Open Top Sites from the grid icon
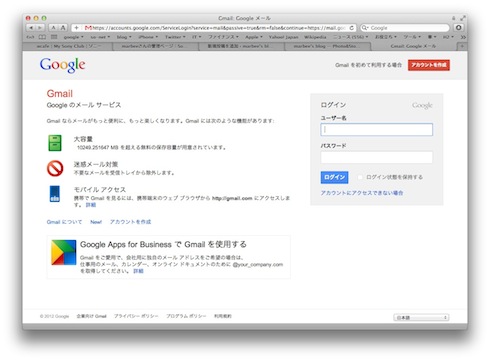 [x=54, y=37]
